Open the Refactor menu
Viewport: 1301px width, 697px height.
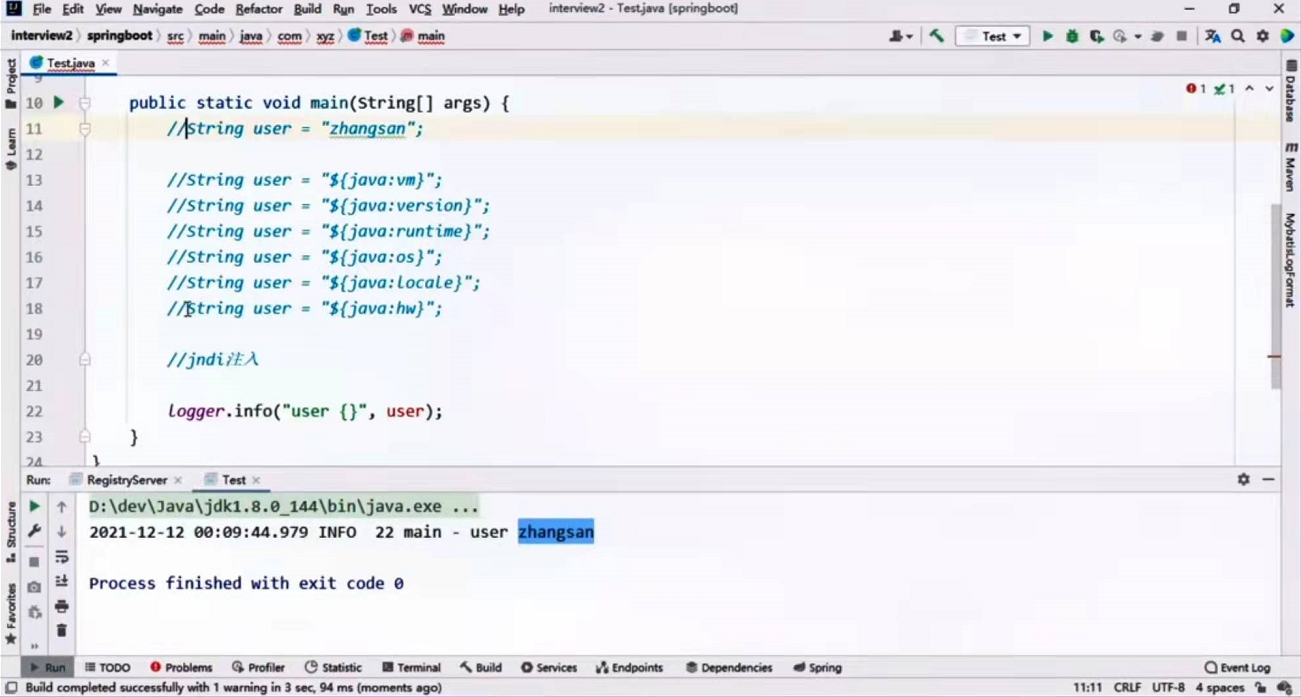point(259,9)
